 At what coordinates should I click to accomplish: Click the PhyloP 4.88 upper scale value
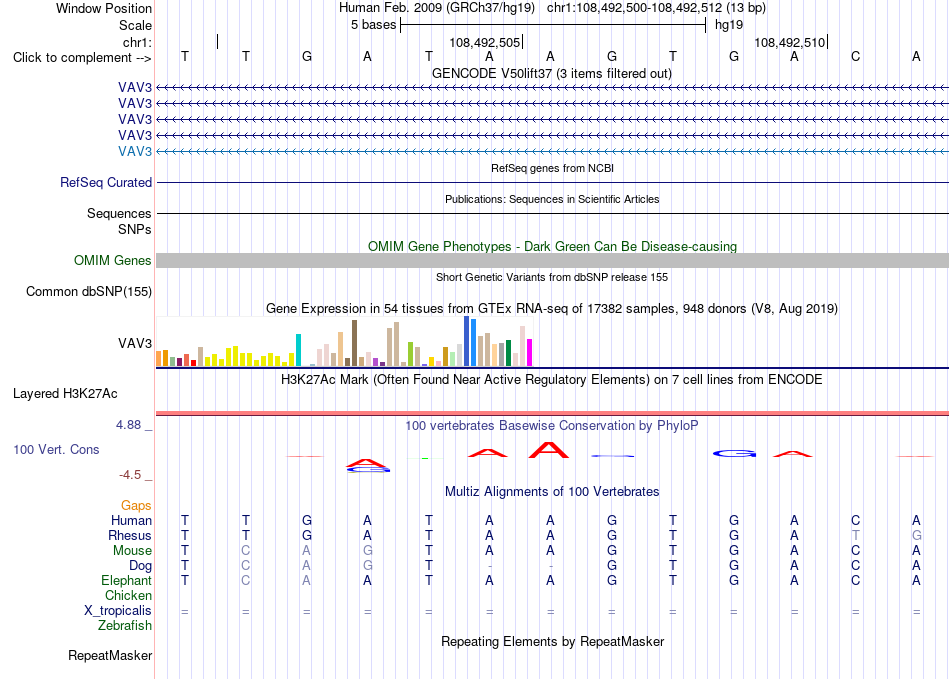point(128,425)
